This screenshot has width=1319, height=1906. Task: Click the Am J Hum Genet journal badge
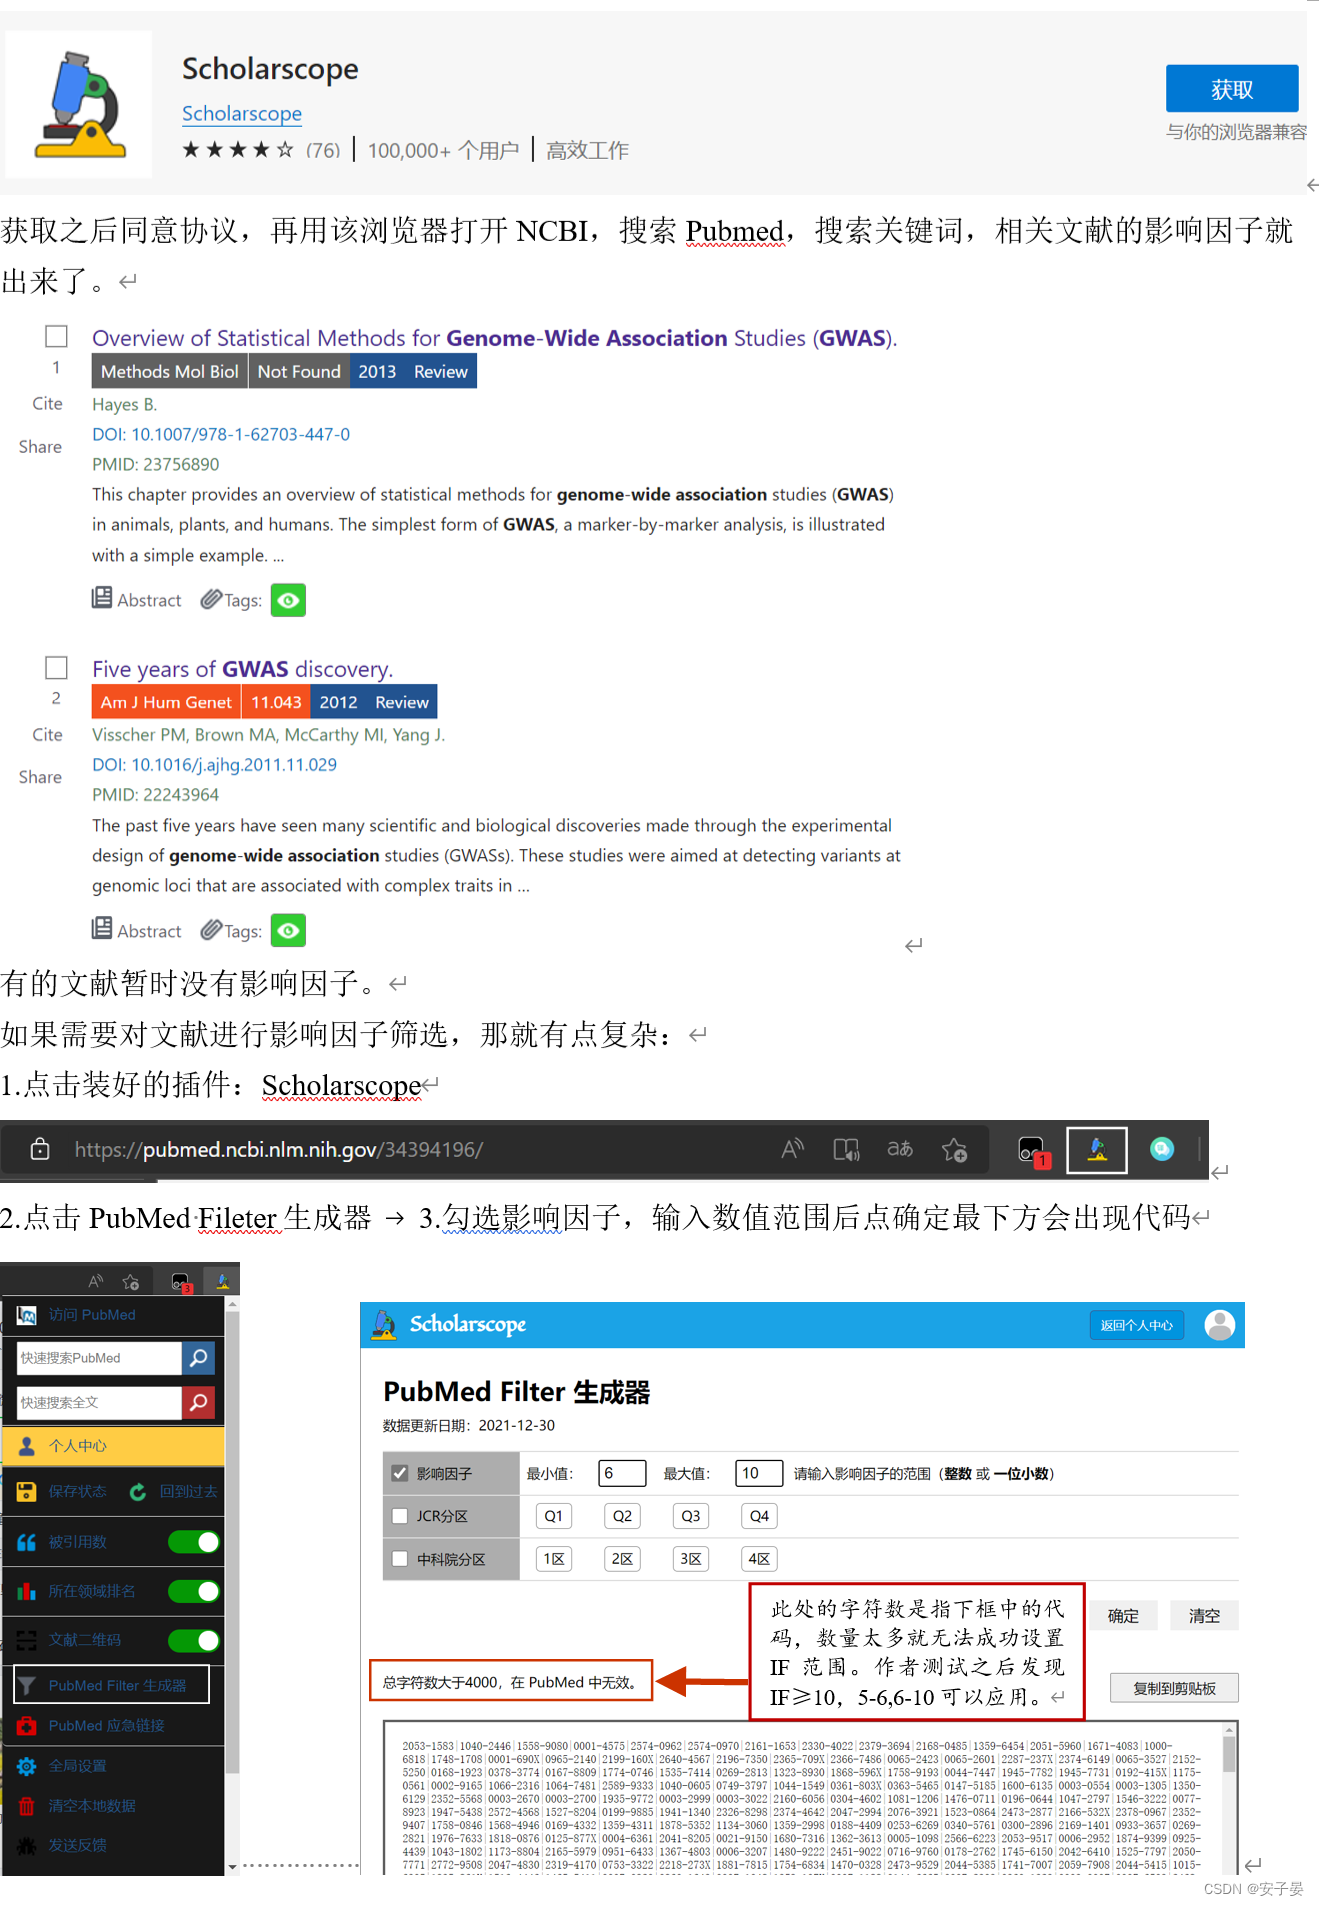coord(166,702)
